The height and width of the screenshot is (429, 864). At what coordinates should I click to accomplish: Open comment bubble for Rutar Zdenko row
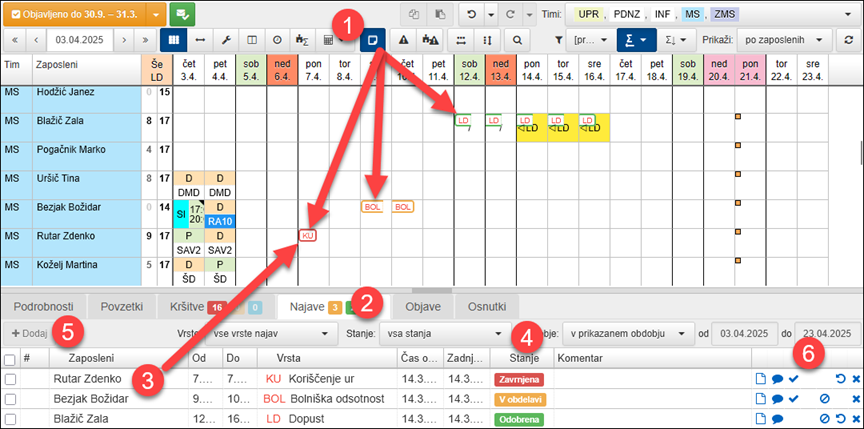(777, 379)
